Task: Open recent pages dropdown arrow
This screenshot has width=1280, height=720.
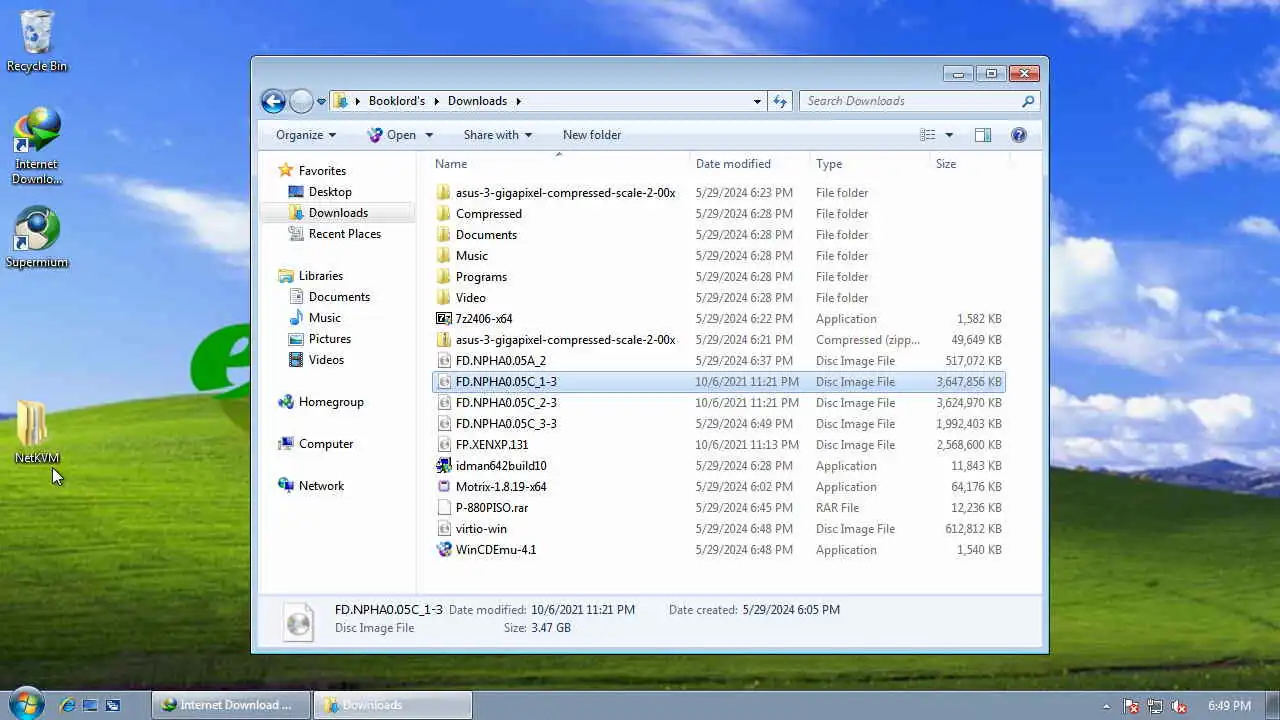Action: point(321,101)
